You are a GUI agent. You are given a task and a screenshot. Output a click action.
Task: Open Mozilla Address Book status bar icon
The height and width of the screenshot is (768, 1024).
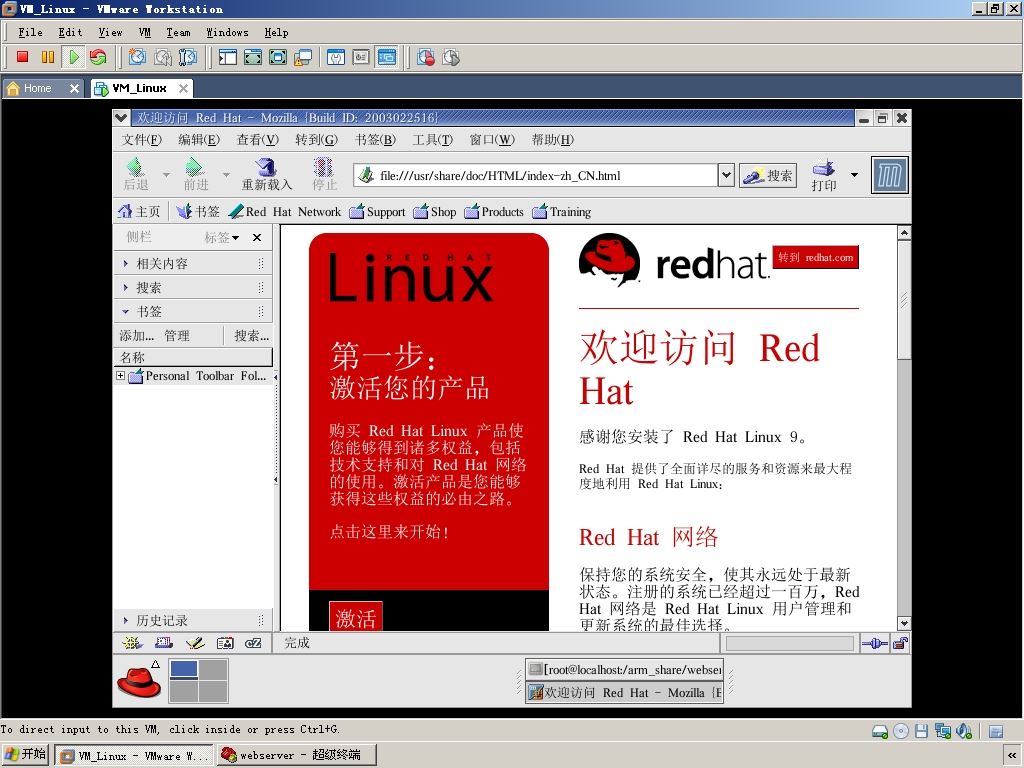click(x=225, y=643)
